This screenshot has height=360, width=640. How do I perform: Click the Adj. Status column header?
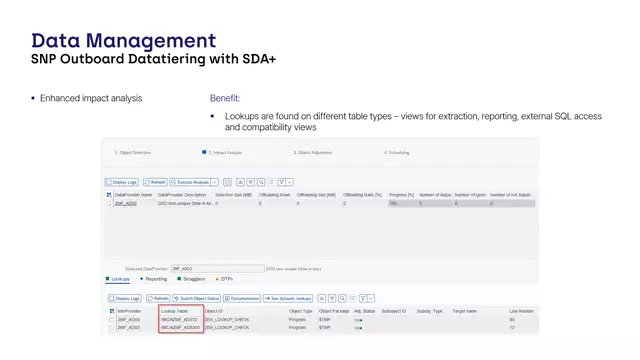364,311
